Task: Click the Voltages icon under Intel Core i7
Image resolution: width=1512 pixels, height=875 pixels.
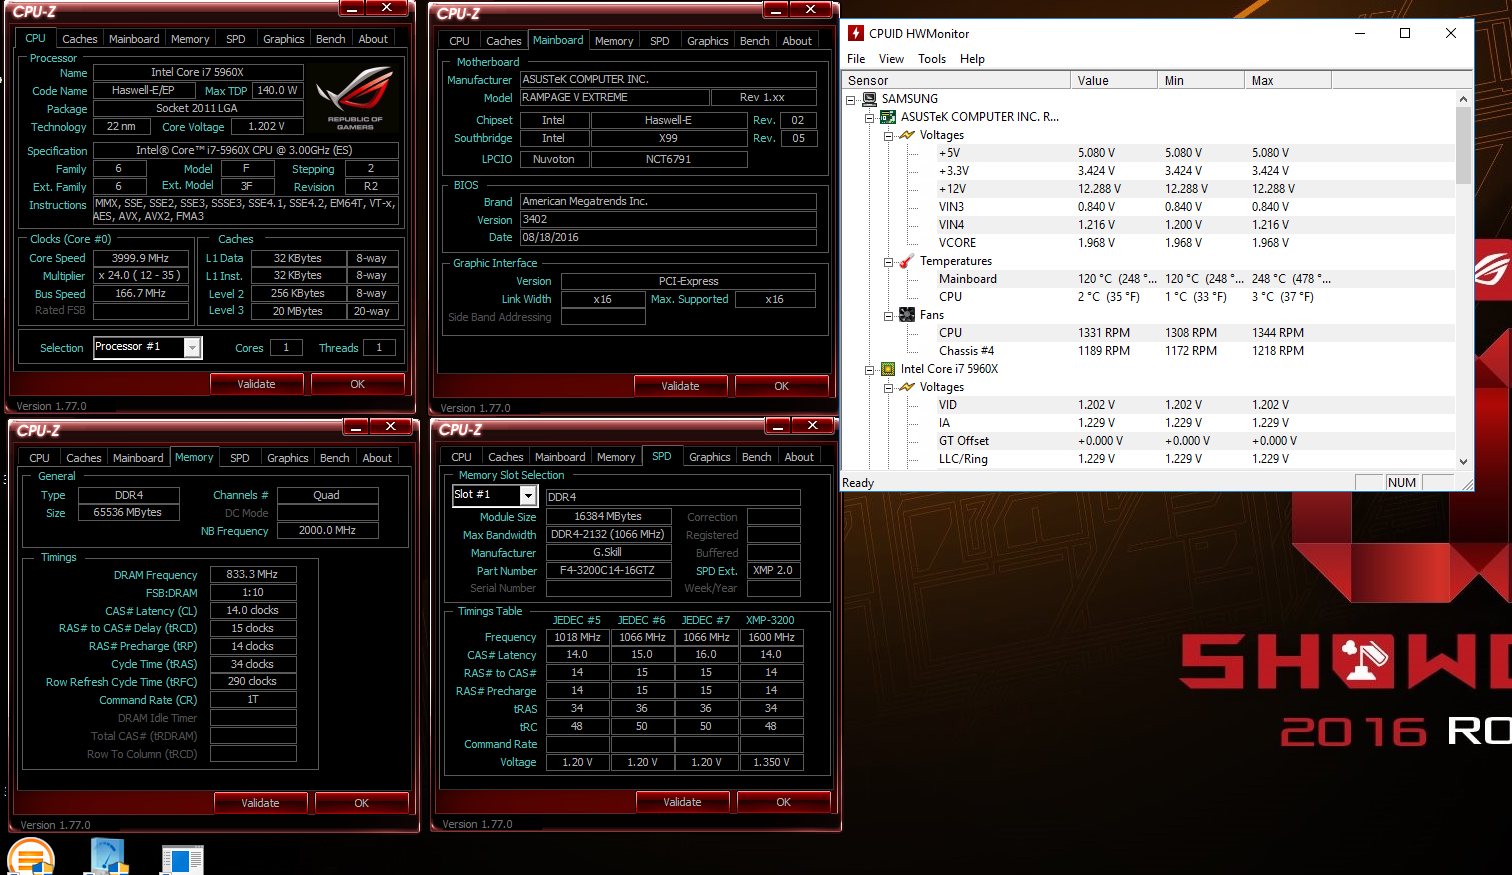Action: pos(907,387)
